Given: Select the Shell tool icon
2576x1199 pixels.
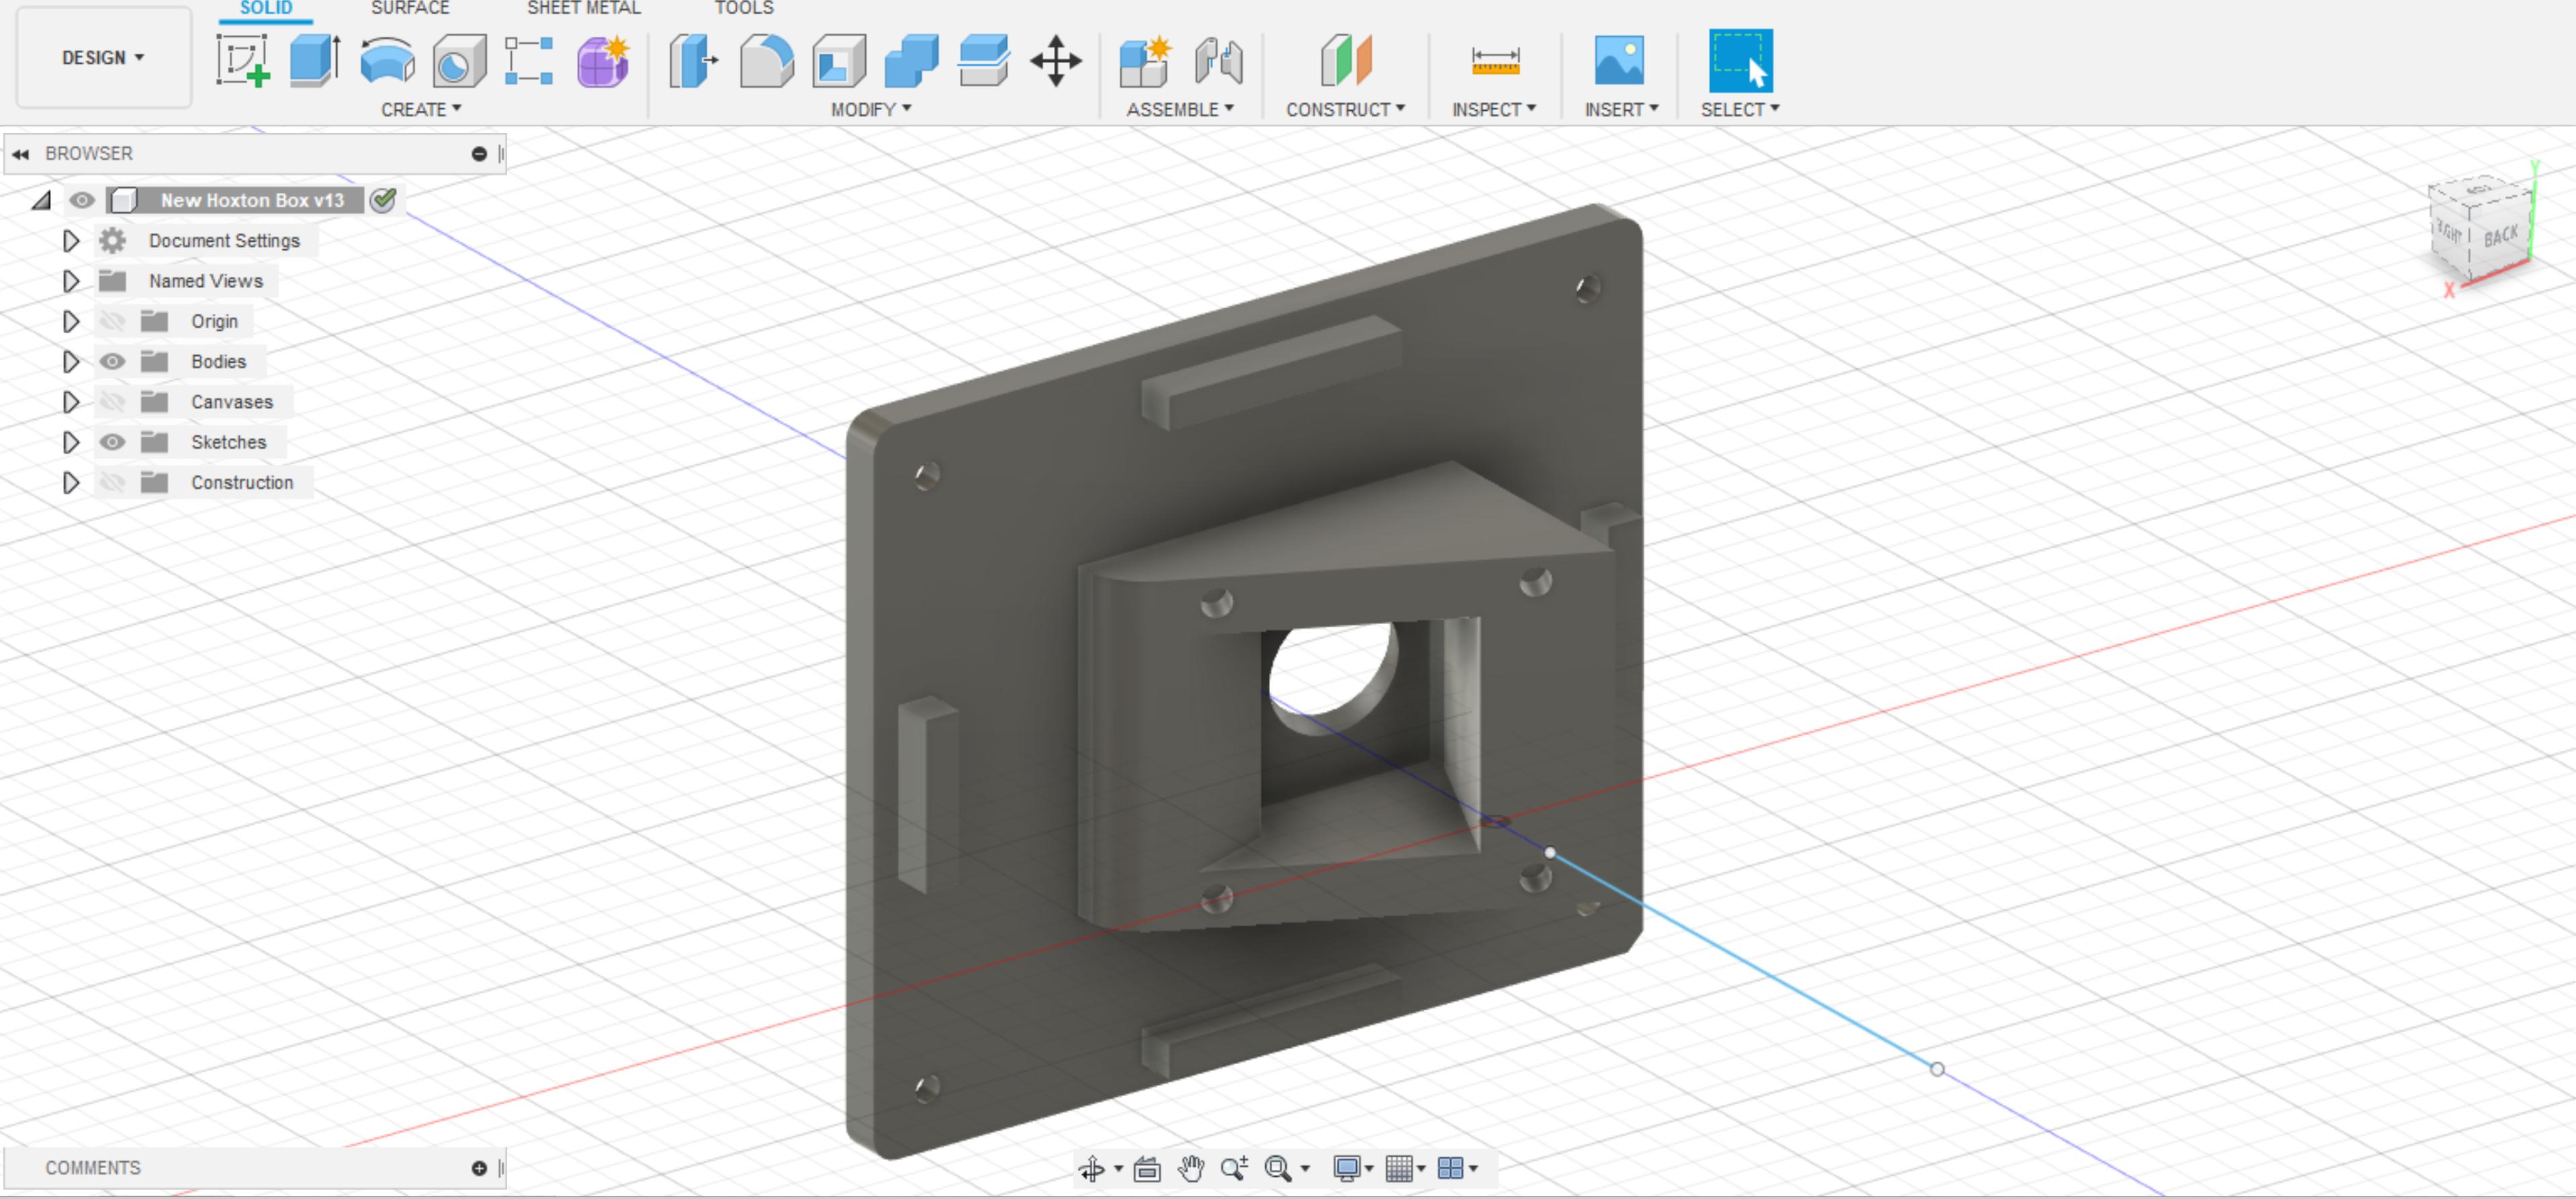Looking at the screenshot, I should click(x=839, y=61).
